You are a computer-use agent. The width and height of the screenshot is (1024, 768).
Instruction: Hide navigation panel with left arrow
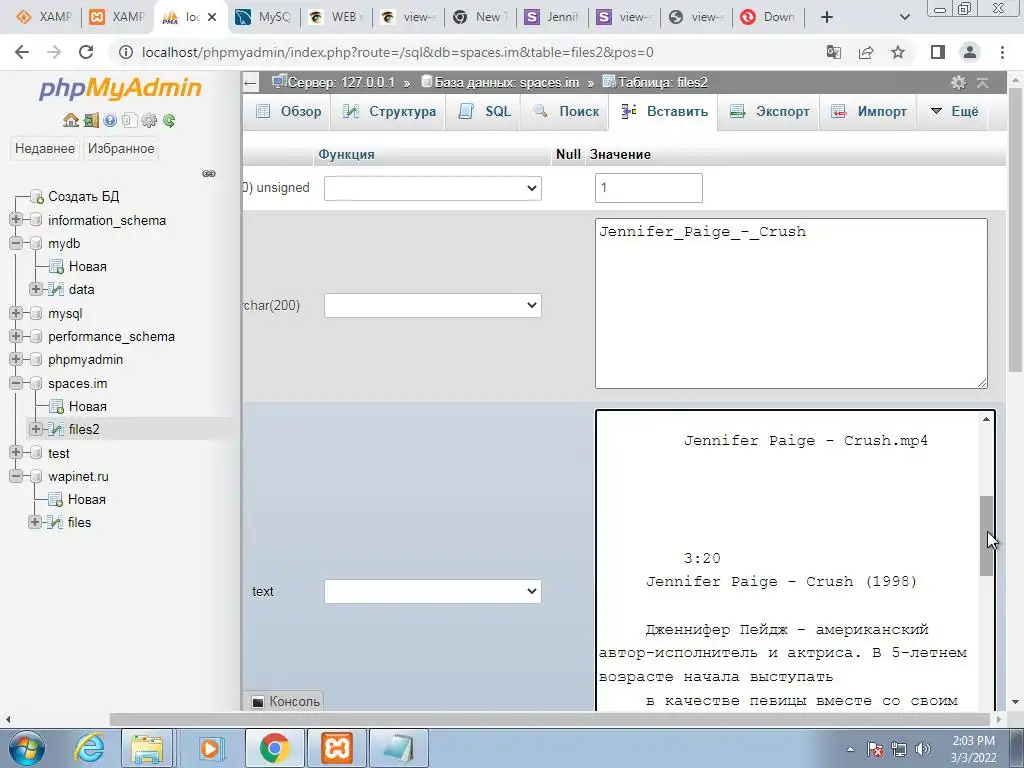(250, 82)
